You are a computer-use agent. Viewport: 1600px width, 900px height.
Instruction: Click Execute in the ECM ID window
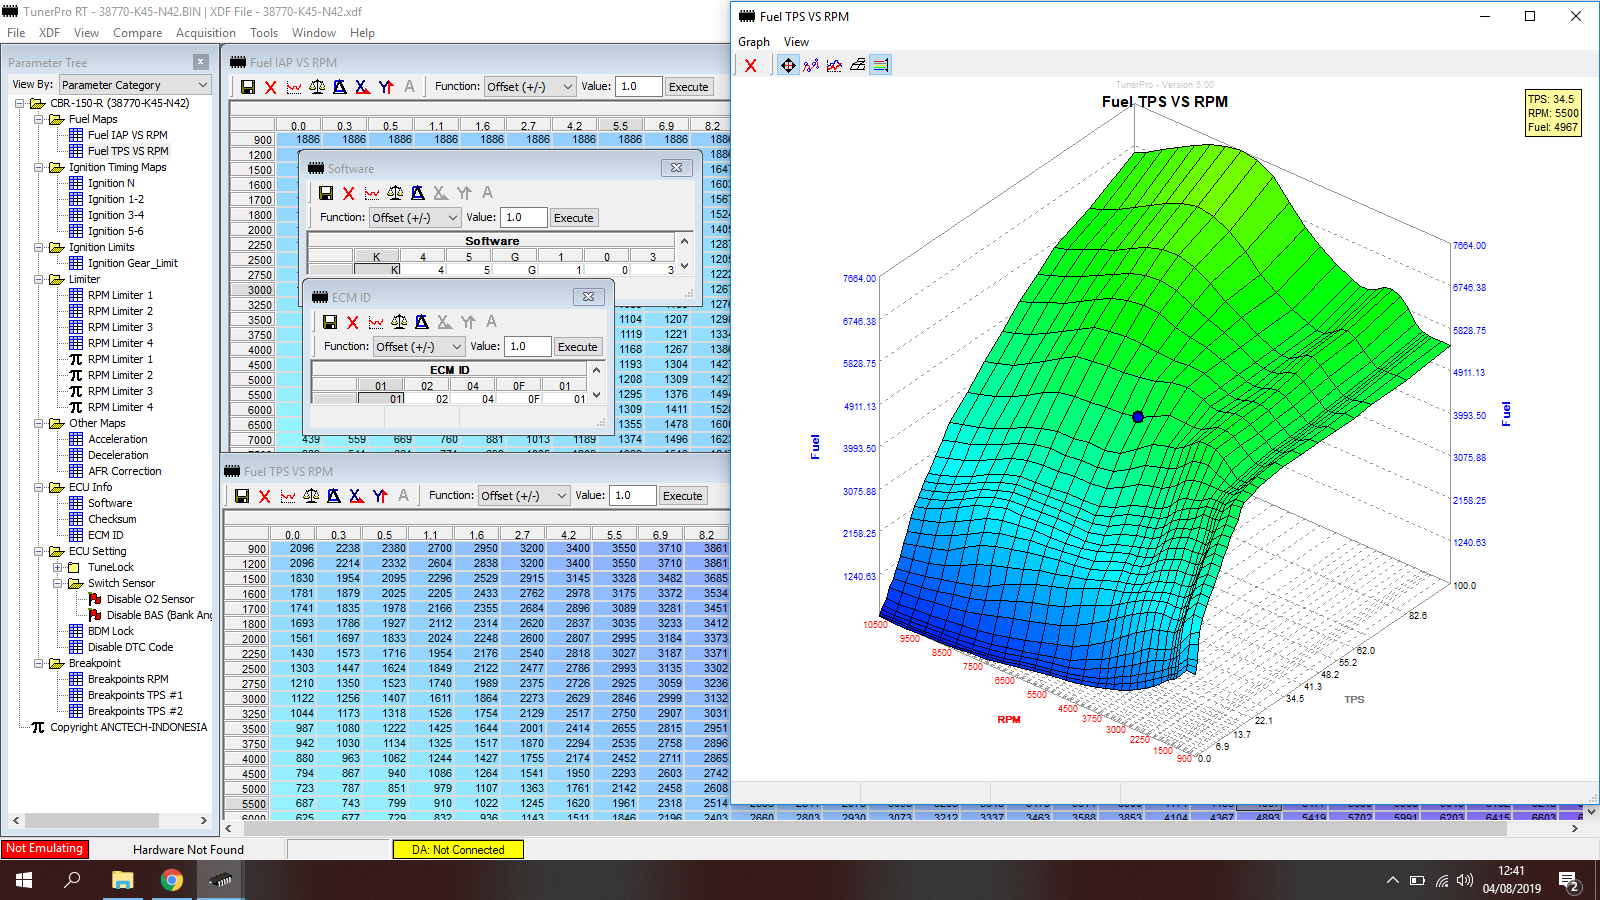pos(577,347)
